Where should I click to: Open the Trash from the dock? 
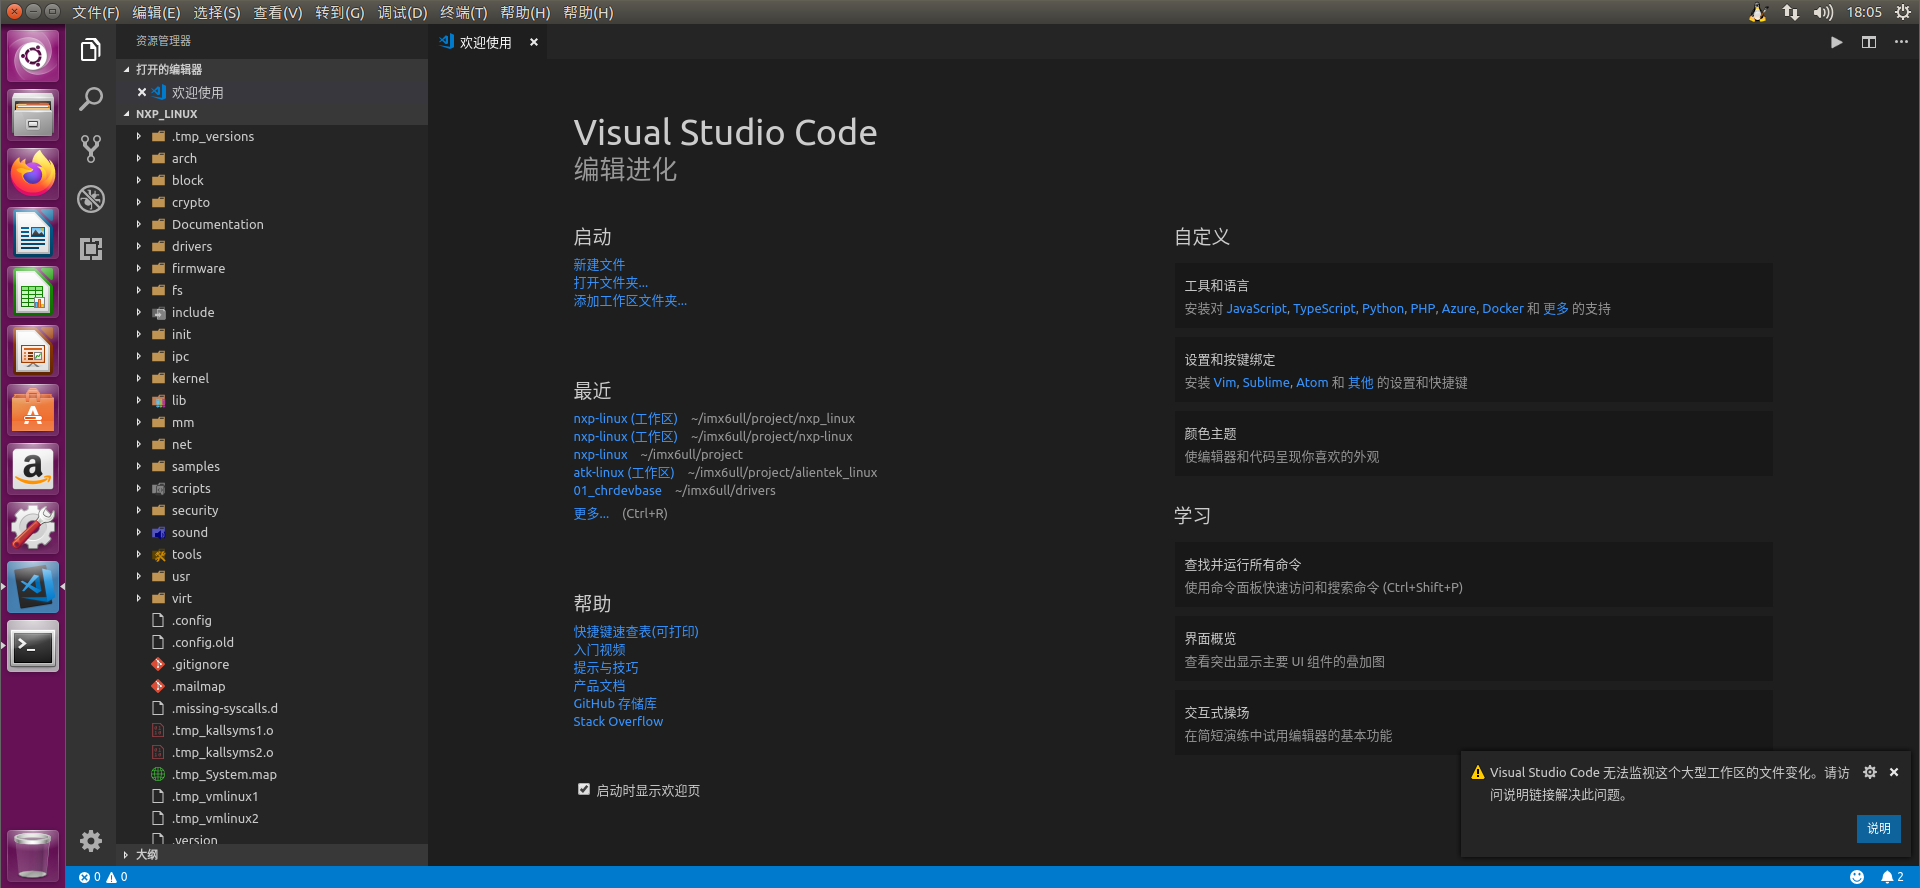point(33,855)
